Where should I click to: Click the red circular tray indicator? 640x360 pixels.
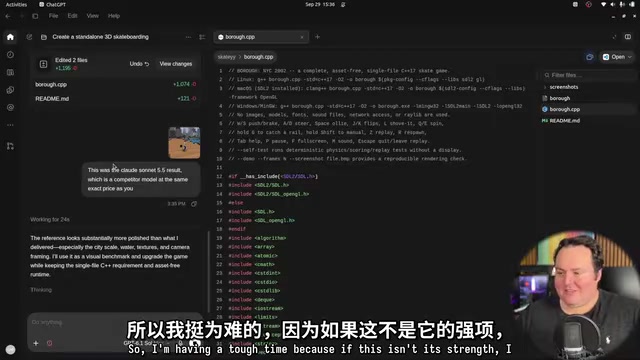589,4
